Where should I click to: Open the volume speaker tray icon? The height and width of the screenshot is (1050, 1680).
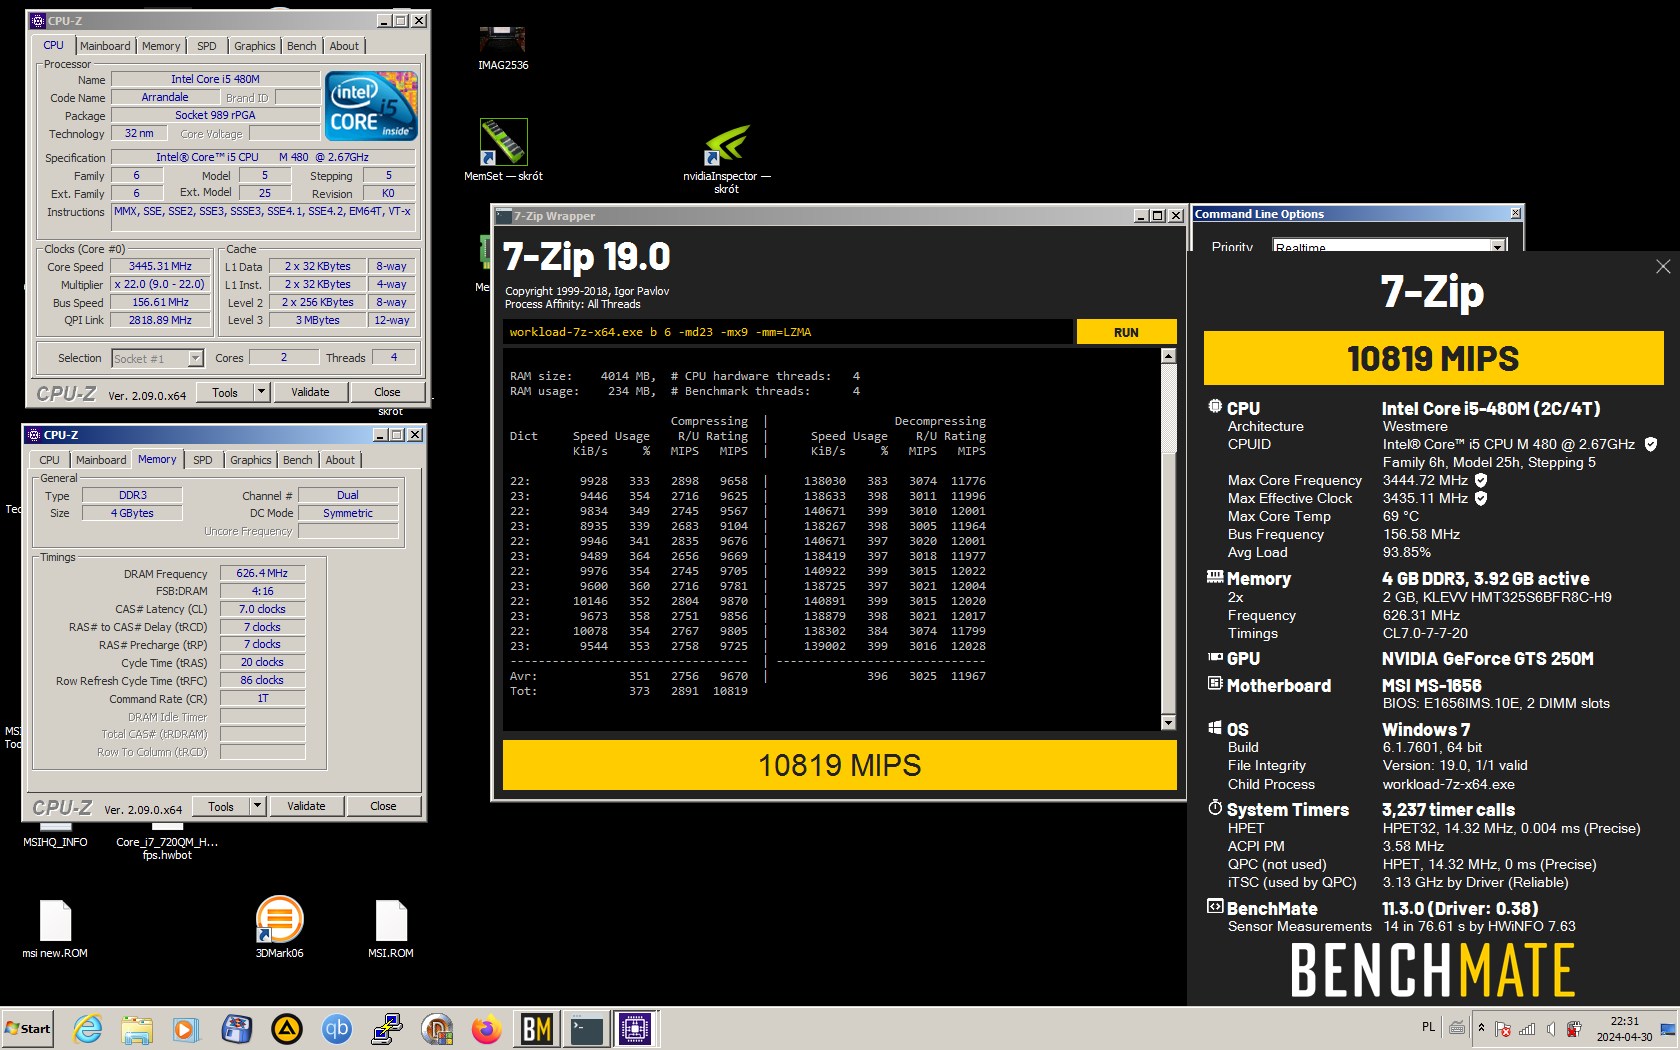click(x=1551, y=1028)
